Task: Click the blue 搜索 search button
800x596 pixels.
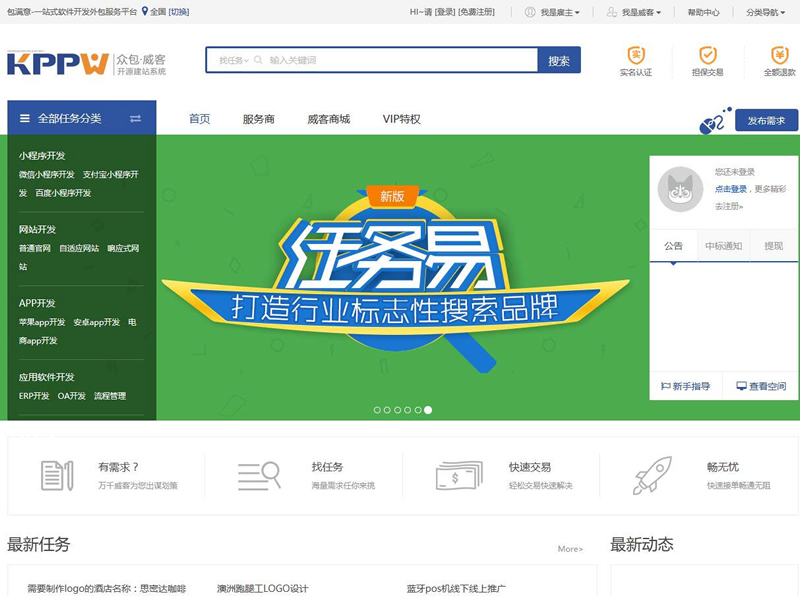Action: (x=559, y=60)
